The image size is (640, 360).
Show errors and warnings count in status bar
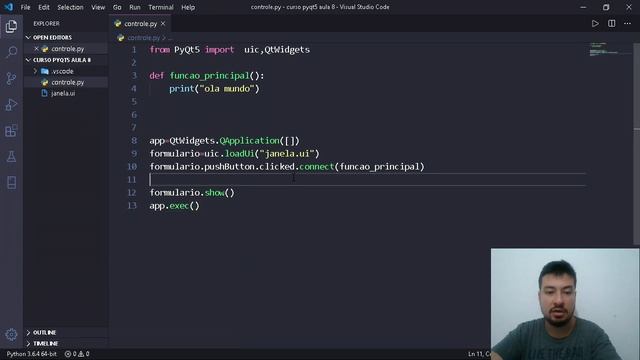click(x=77, y=354)
